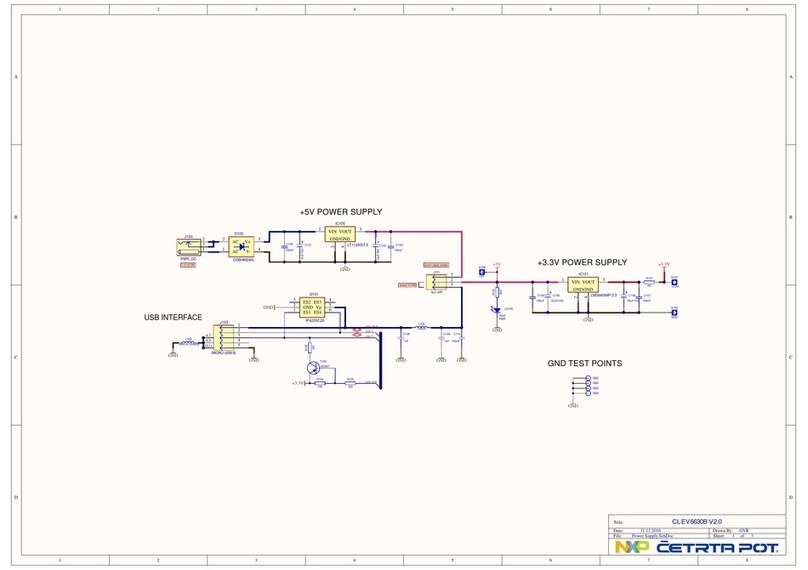Viewport: 808px width, 570px height.
Task: Click the ČETRTA POT logo
Action: pyautogui.click(x=717, y=547)
